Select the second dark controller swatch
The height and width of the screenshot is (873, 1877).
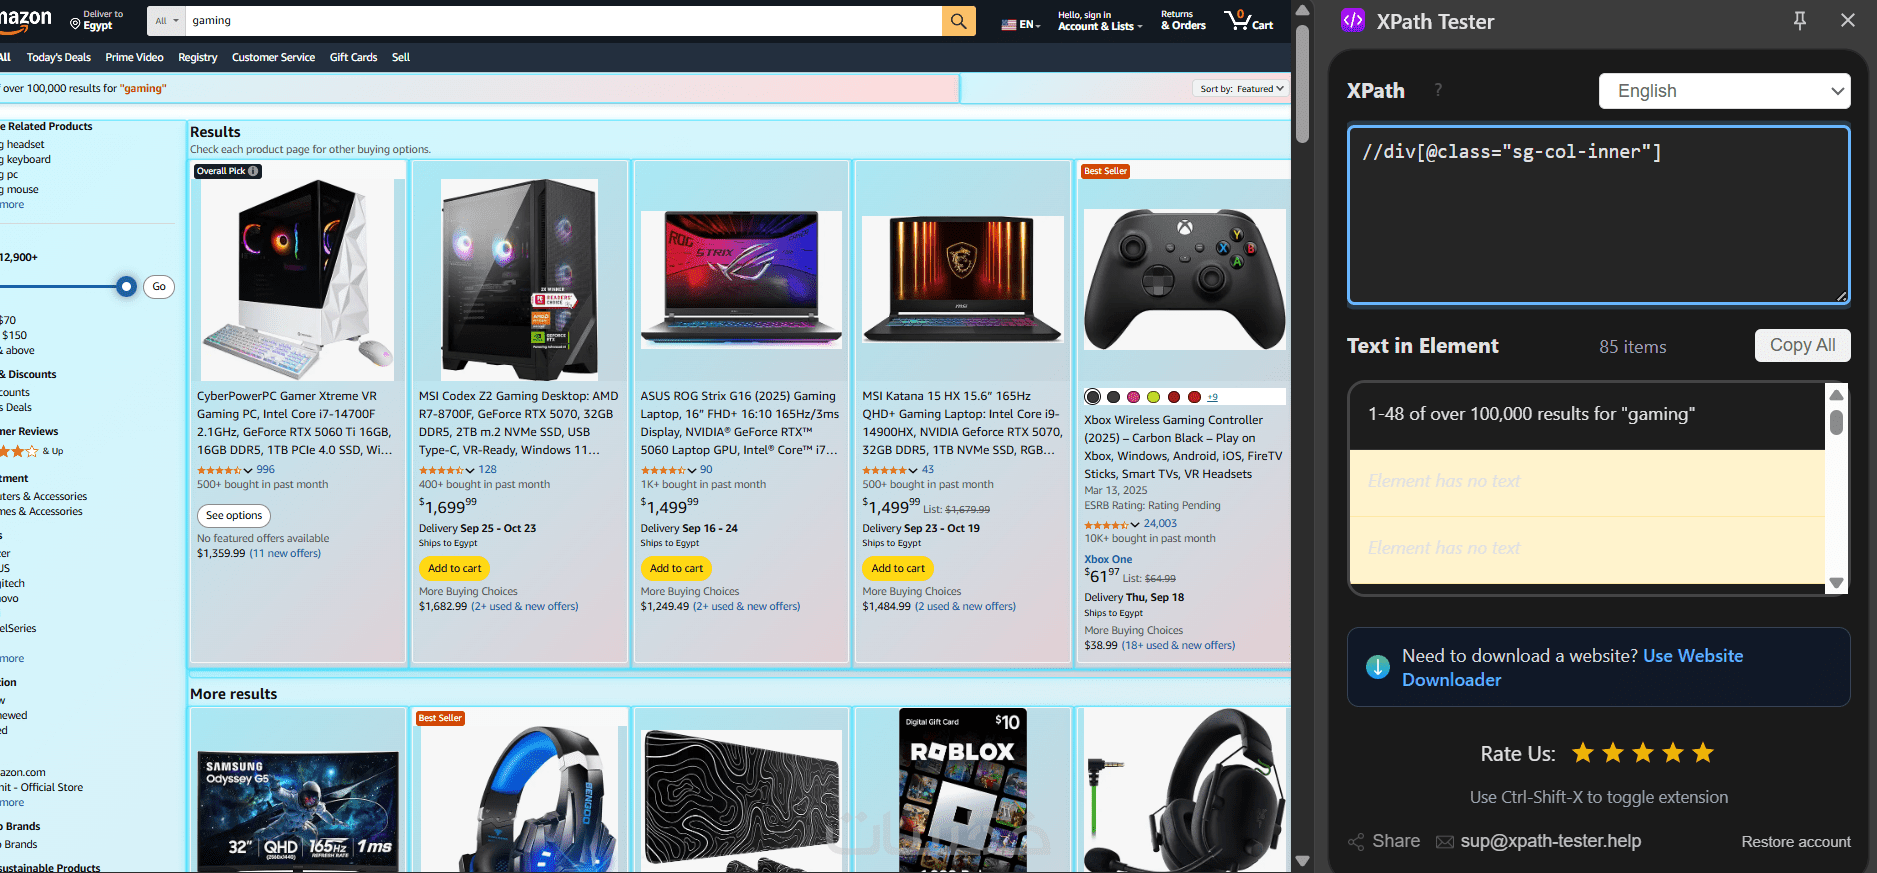pyautogui.click(x=1113, y=397)
